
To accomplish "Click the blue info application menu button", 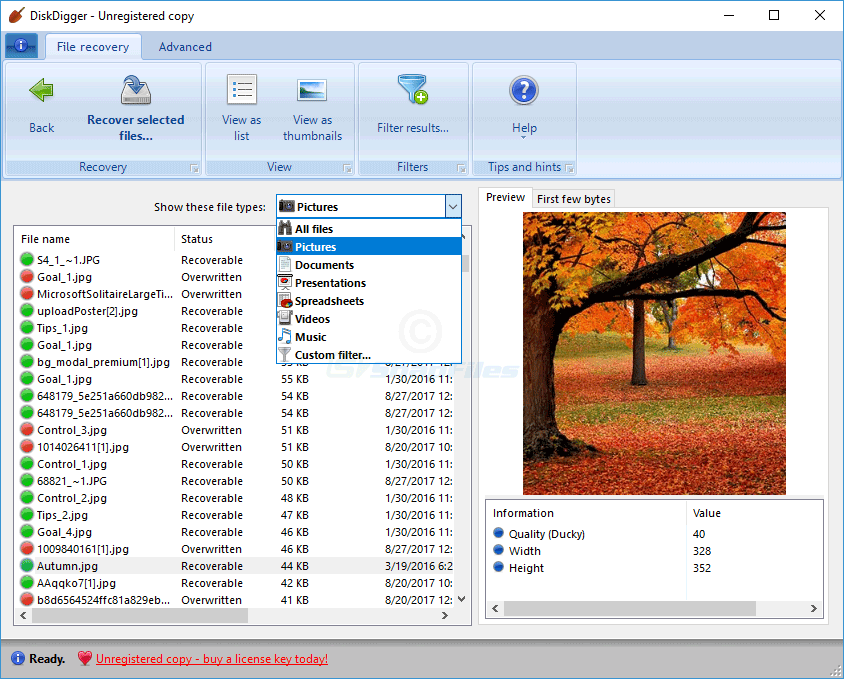I will [x=21, y=46].
